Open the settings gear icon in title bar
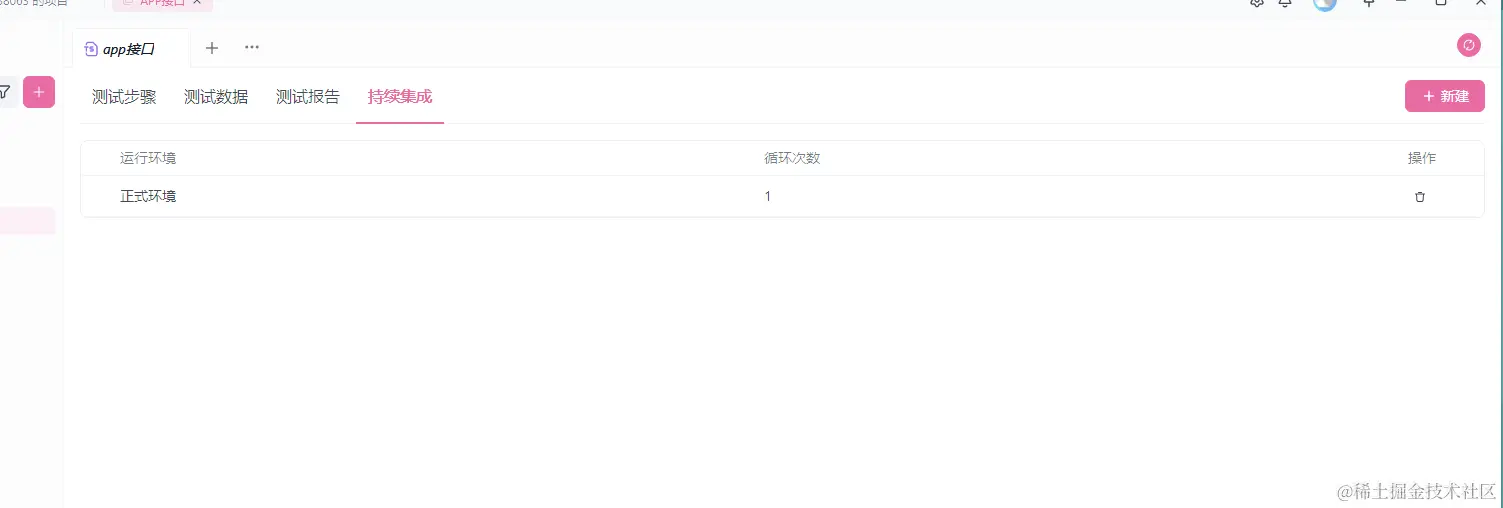The height and width of the screenshot is (508, 1503). click(x=1257, y=3)
